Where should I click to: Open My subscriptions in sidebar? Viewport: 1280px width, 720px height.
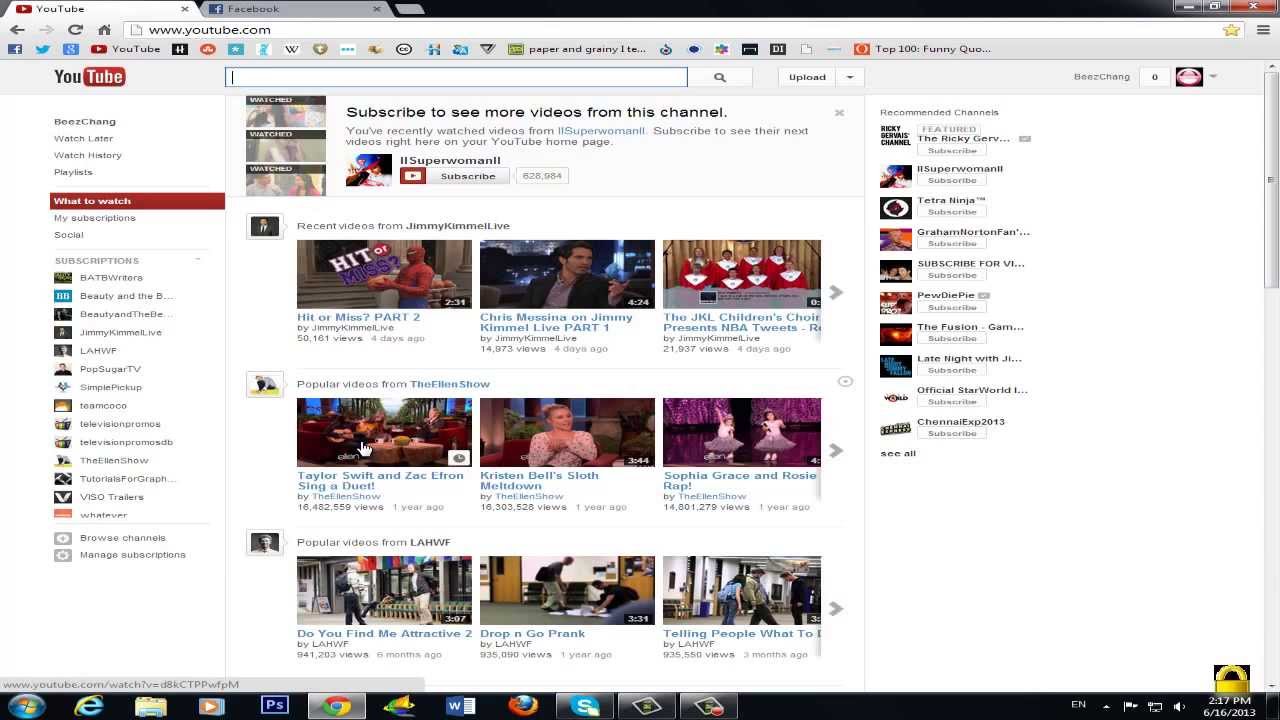tap(94, 218)
